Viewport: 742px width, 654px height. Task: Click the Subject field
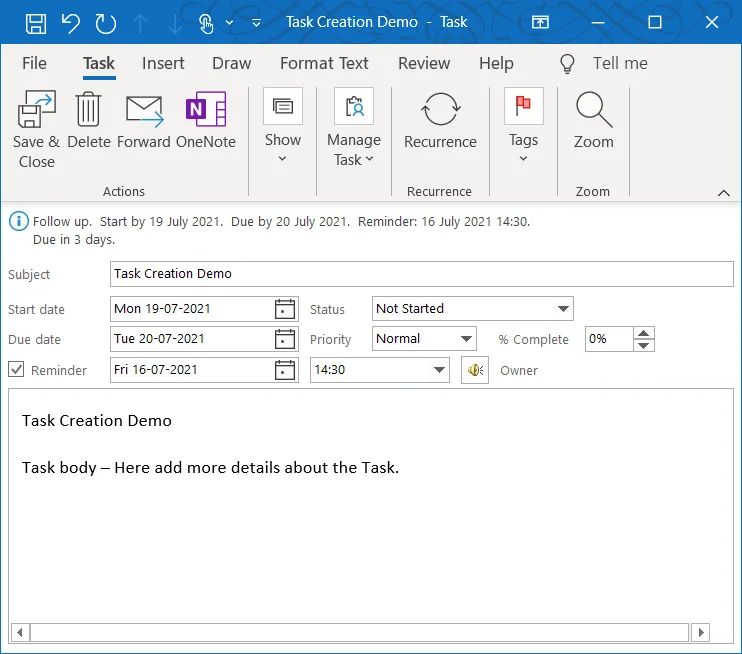pyautogui.click(x=422, y=274)
